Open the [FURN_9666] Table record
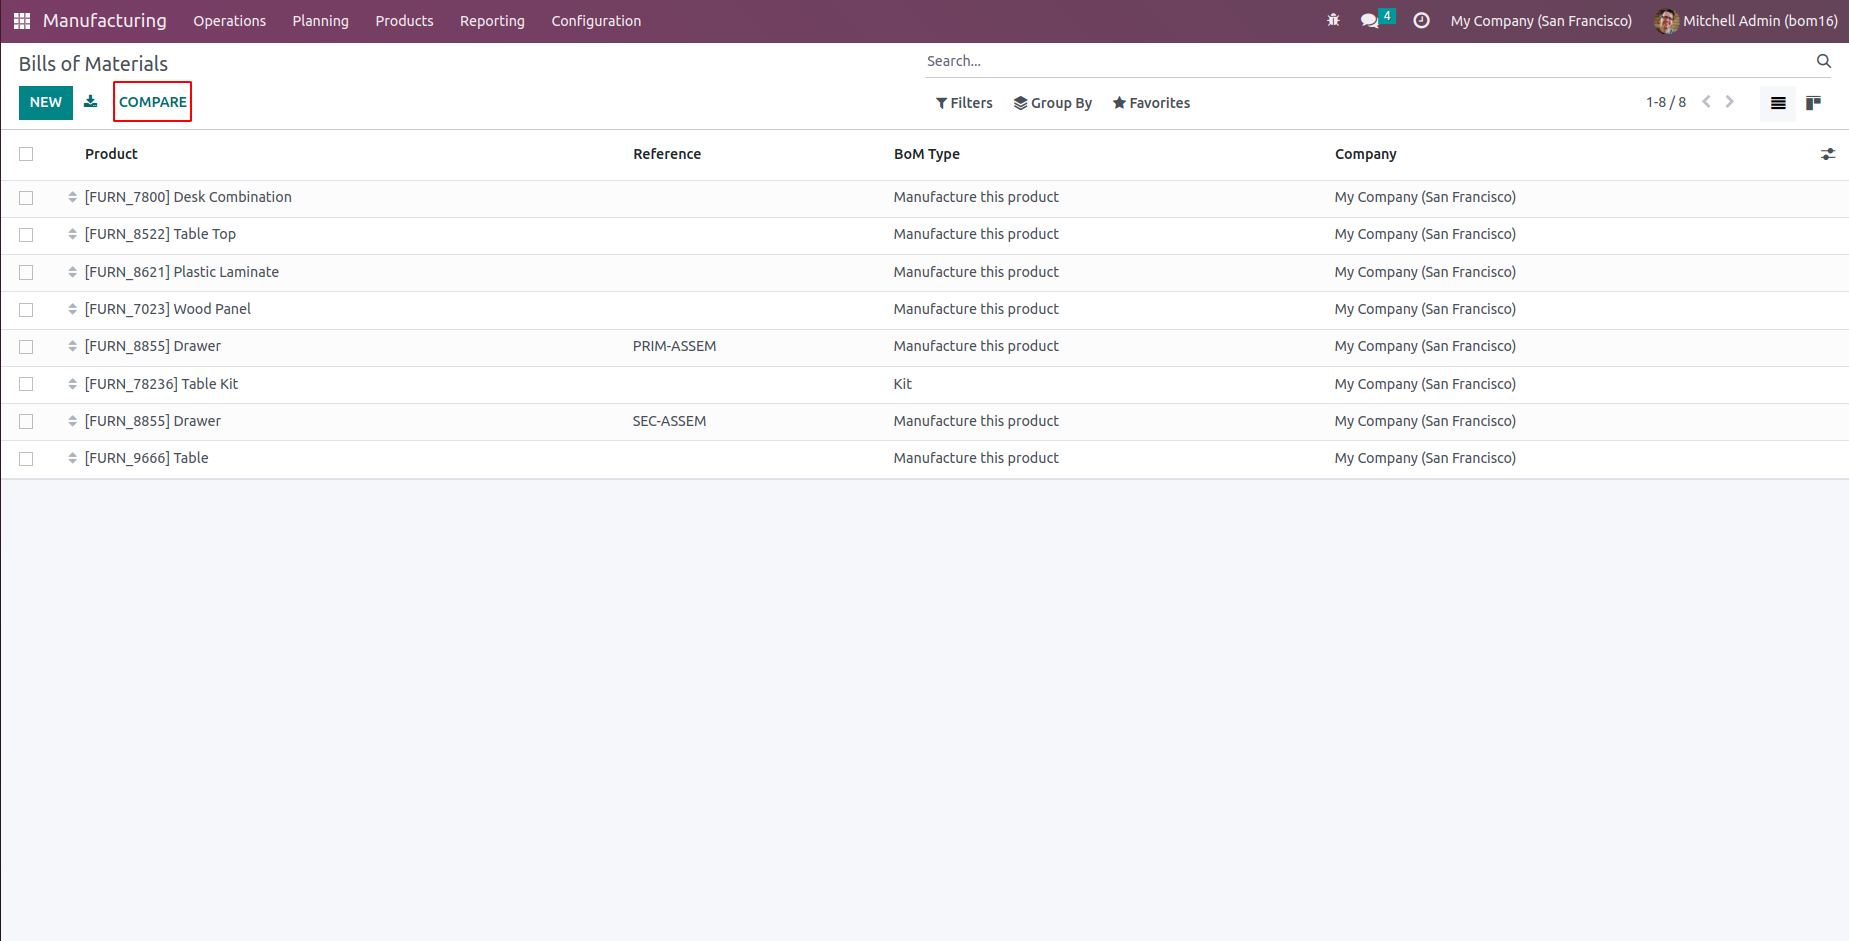 pos(147,458)
